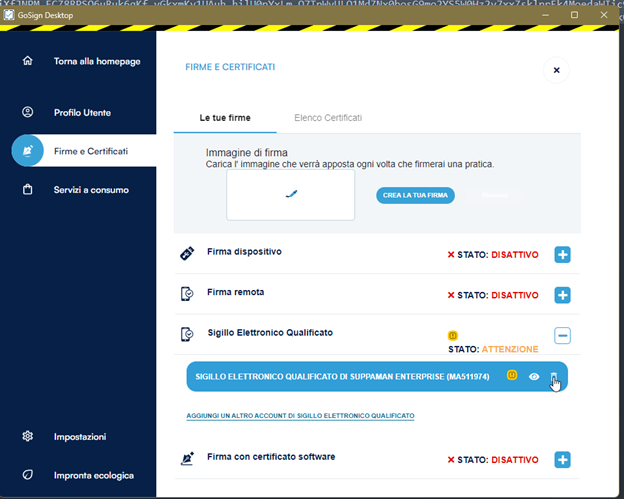Expand the Firma remota section
The height and width of the screenshot is (499, 624).
tap(562, 295)
